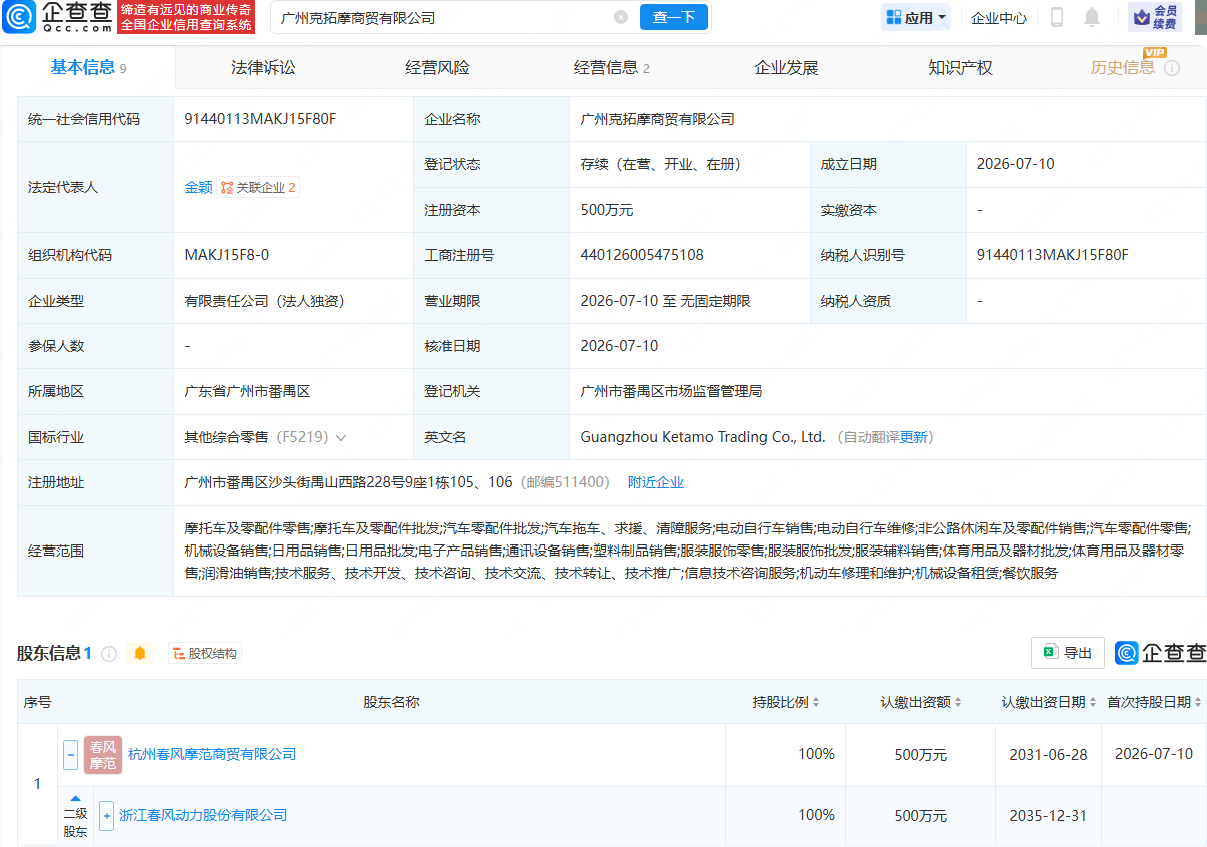1207x847 pixels.
Task: Click 注册资本 value 500万元
Action: click(x=606, y=210)
